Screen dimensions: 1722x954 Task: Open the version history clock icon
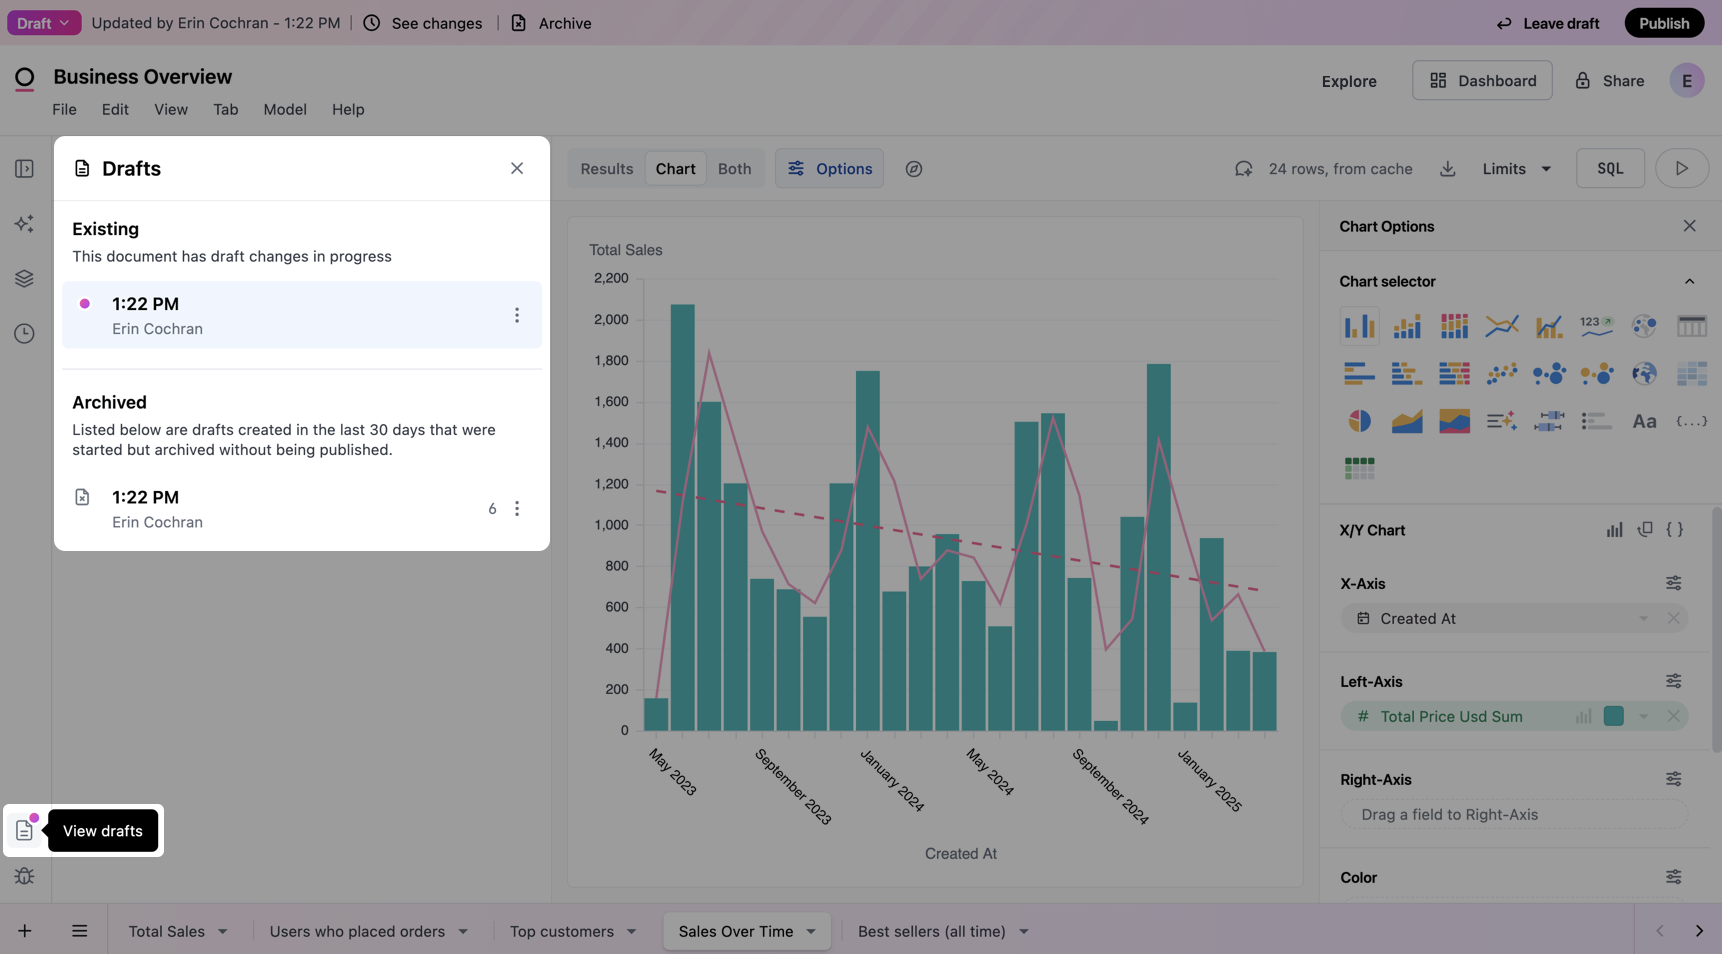coord(24,334)
